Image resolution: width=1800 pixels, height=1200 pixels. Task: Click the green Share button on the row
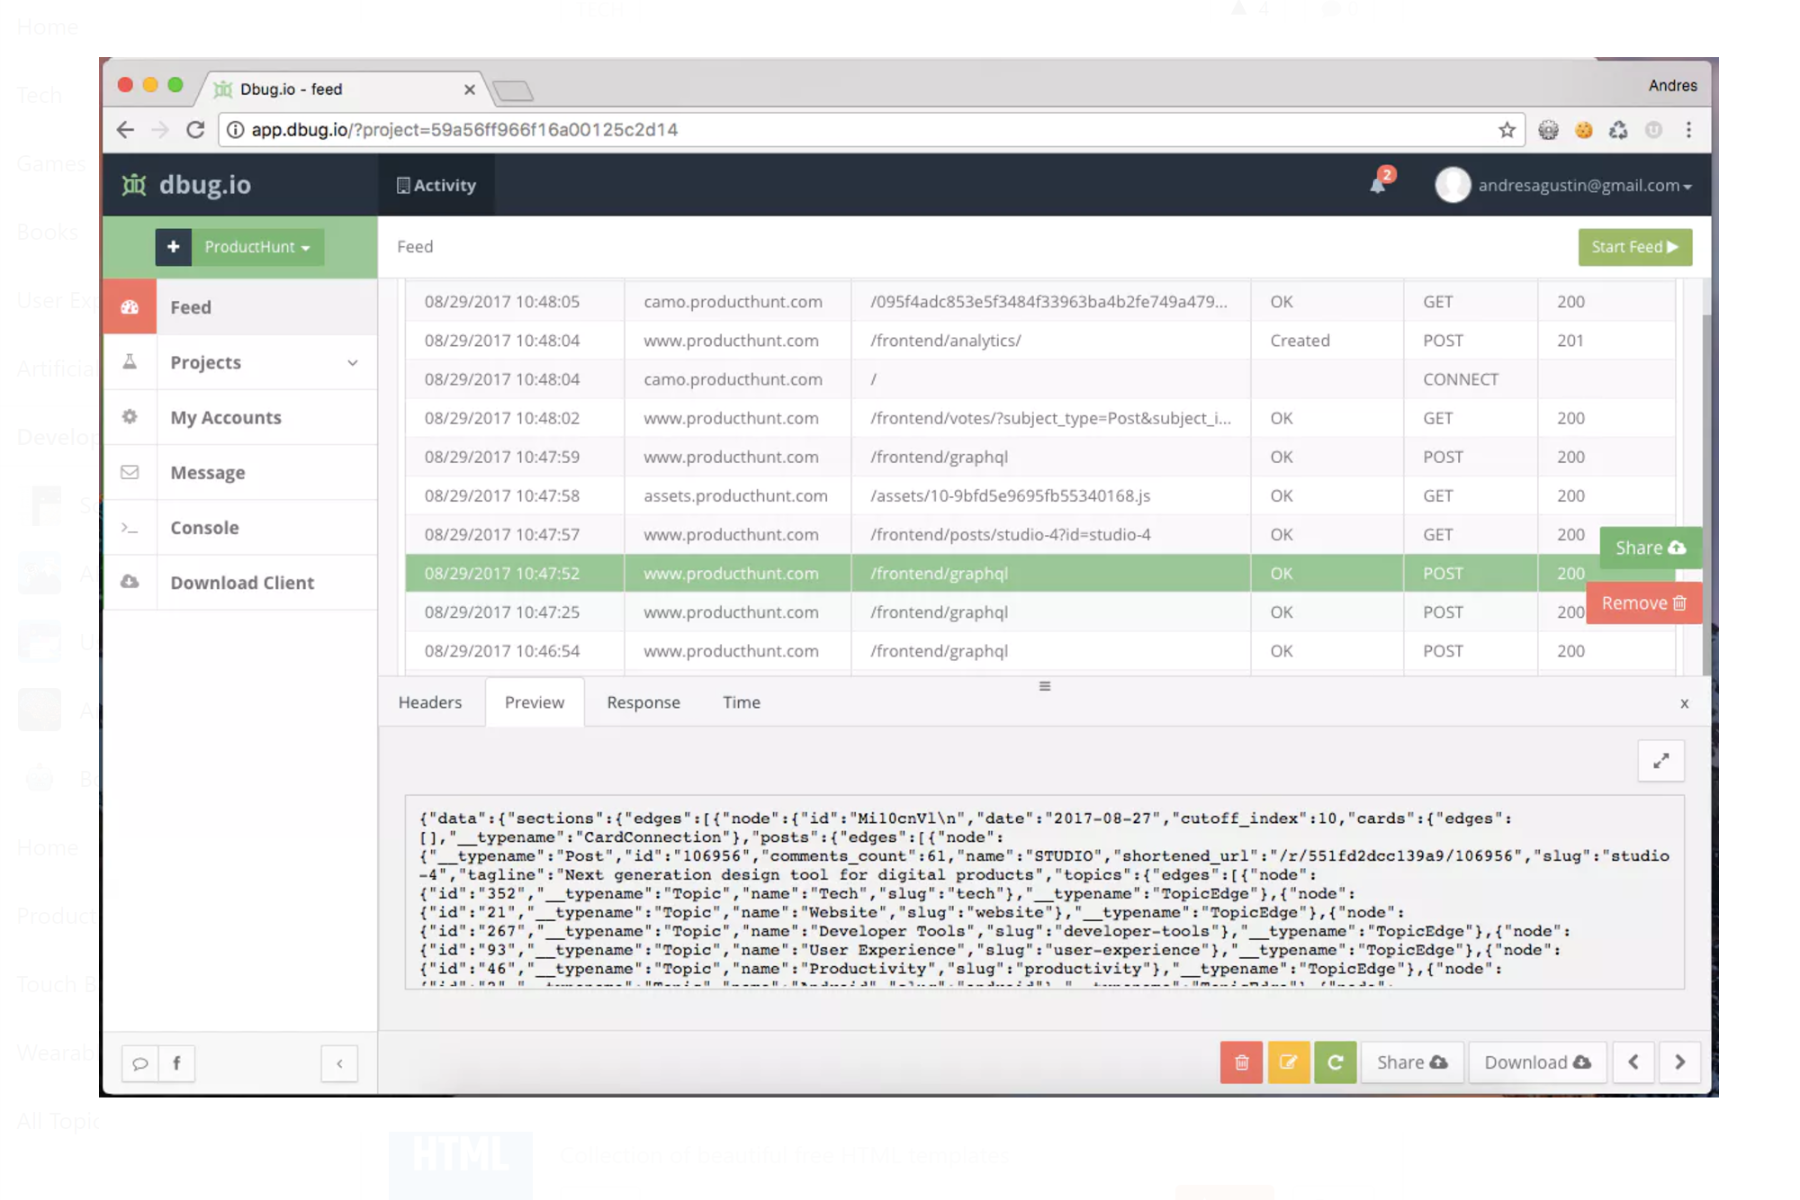tap(1650, 548)
